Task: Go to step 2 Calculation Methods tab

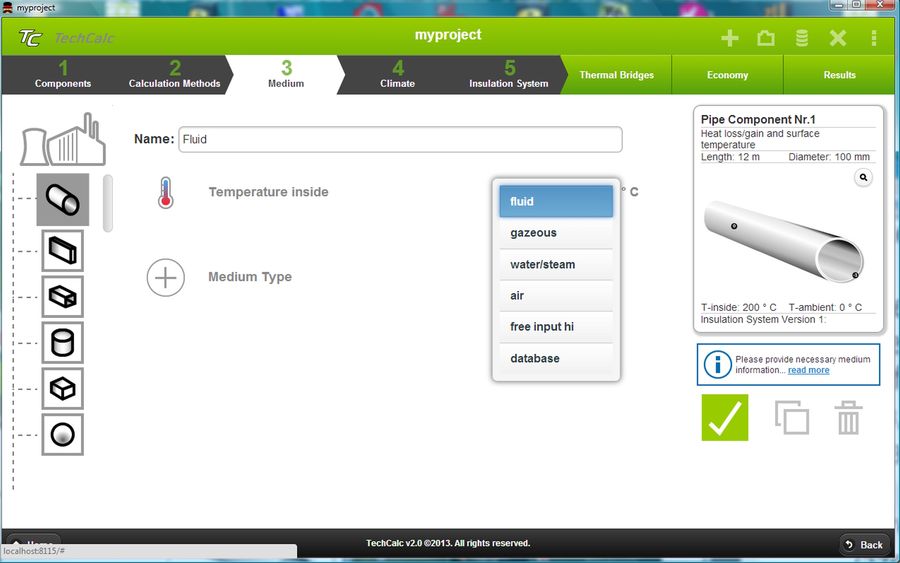Action: 174,75
